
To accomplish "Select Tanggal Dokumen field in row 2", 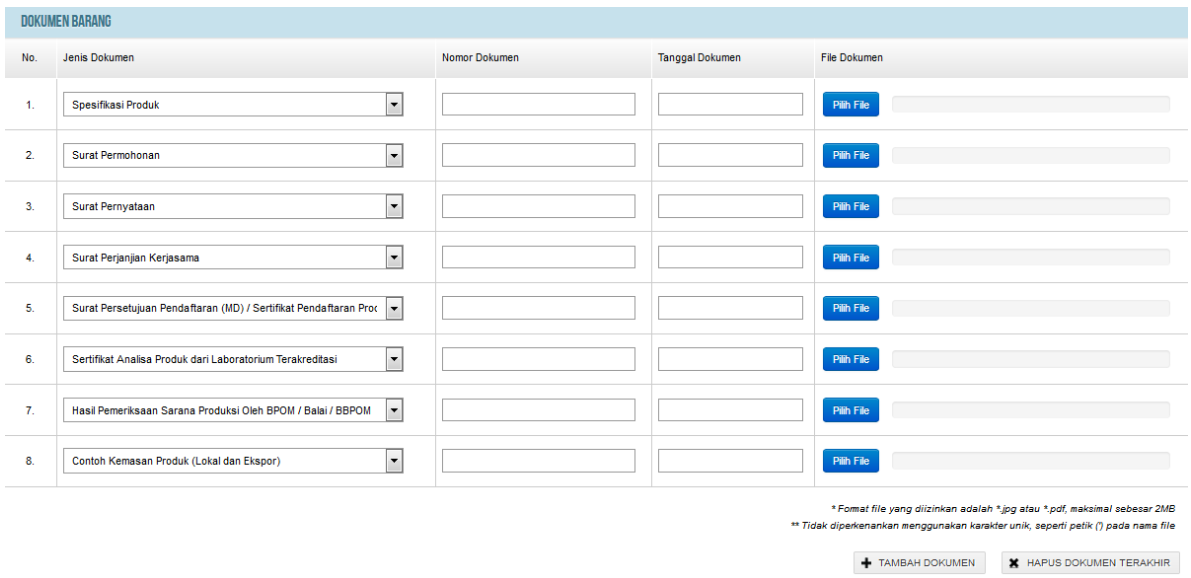I will 730,155.
